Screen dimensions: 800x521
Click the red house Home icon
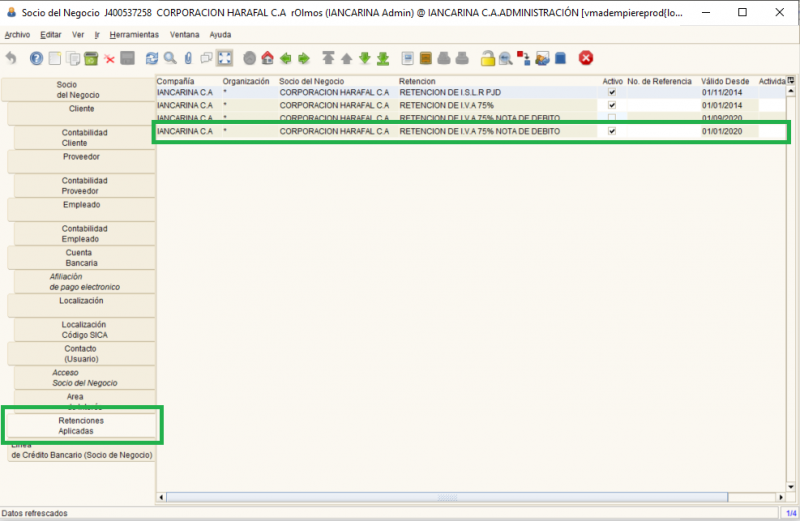(x=267, y=58)
